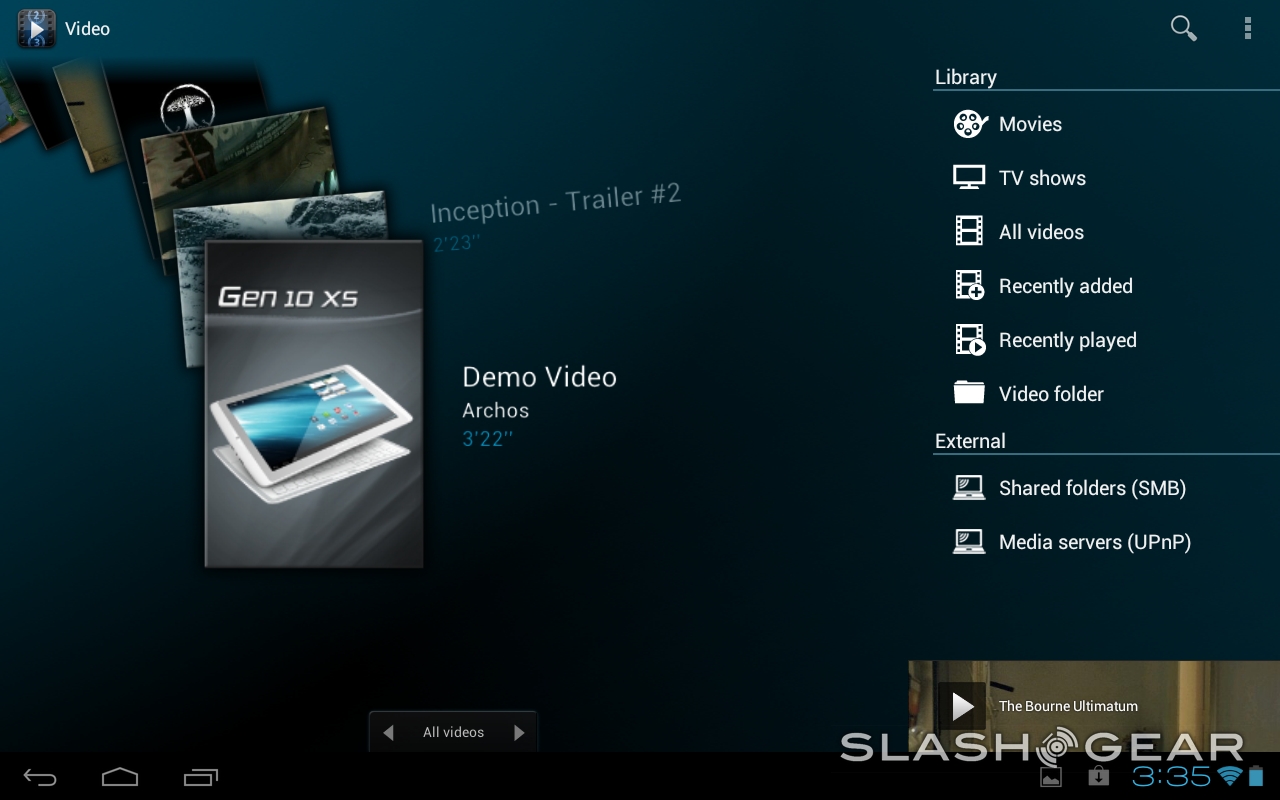The image size is (1280, 800).
Task: Click the Video title in action bar
Action: 87,28
